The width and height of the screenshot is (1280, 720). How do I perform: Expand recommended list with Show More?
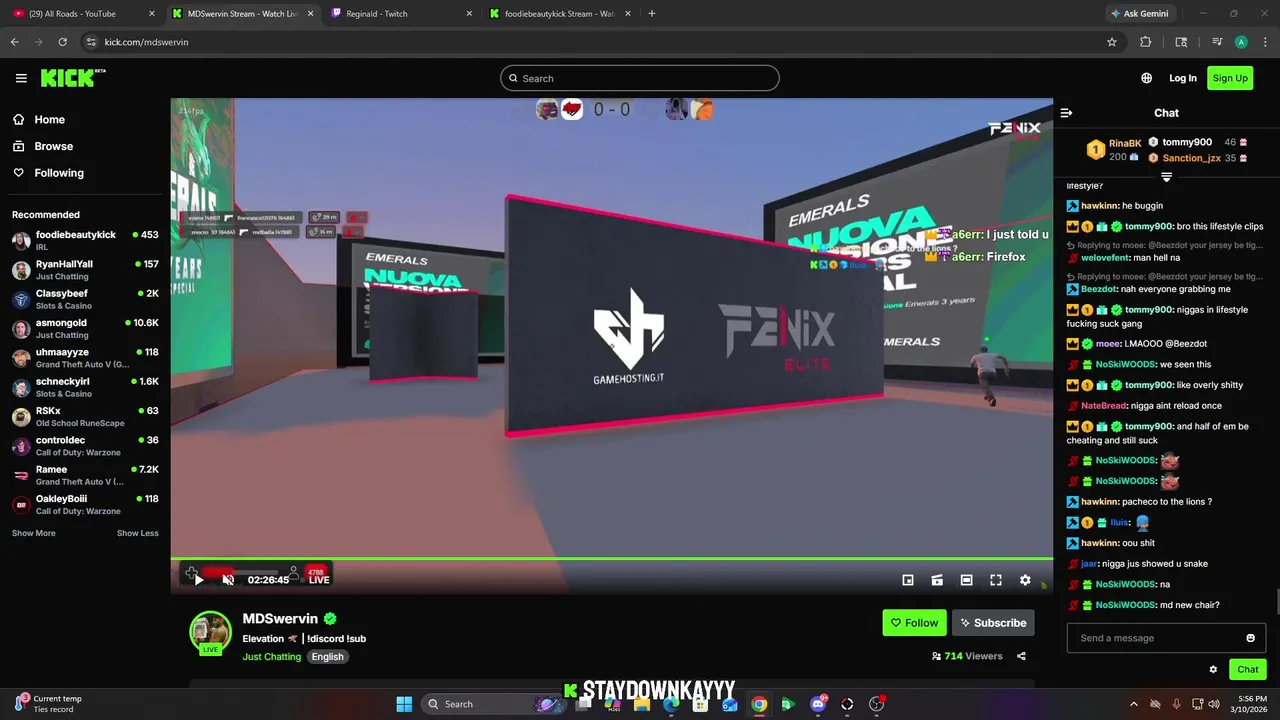[33, 533]
